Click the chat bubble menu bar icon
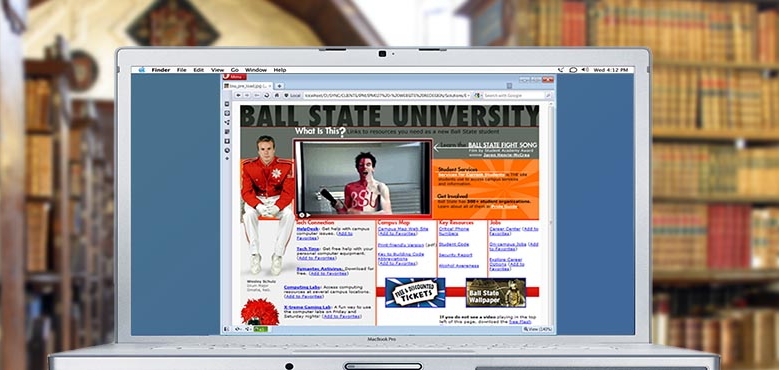 point(573,70)
